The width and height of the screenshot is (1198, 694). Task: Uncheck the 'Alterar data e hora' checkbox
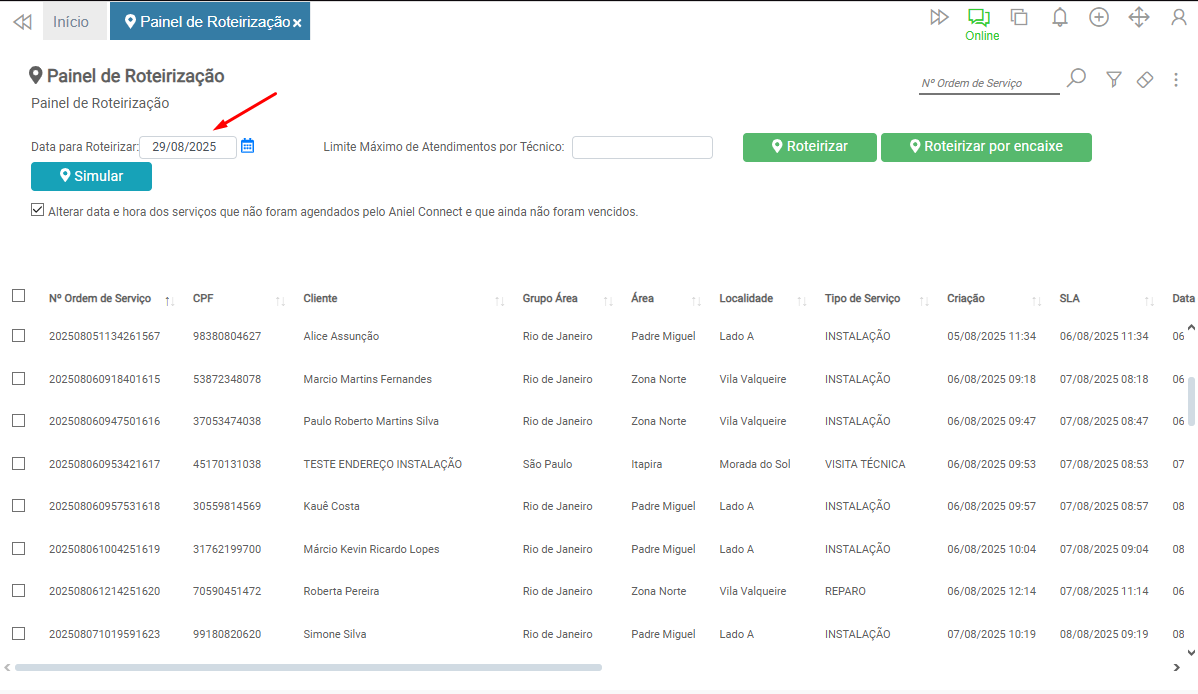click(38, 211)
